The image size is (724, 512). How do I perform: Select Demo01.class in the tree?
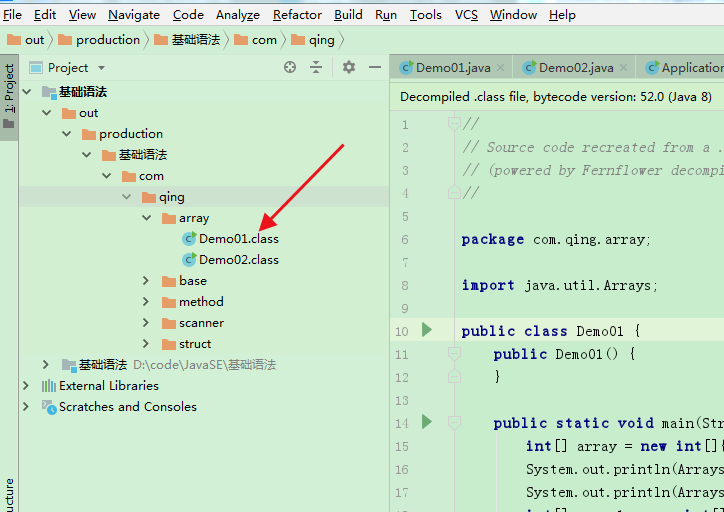(x=239, y=239)
